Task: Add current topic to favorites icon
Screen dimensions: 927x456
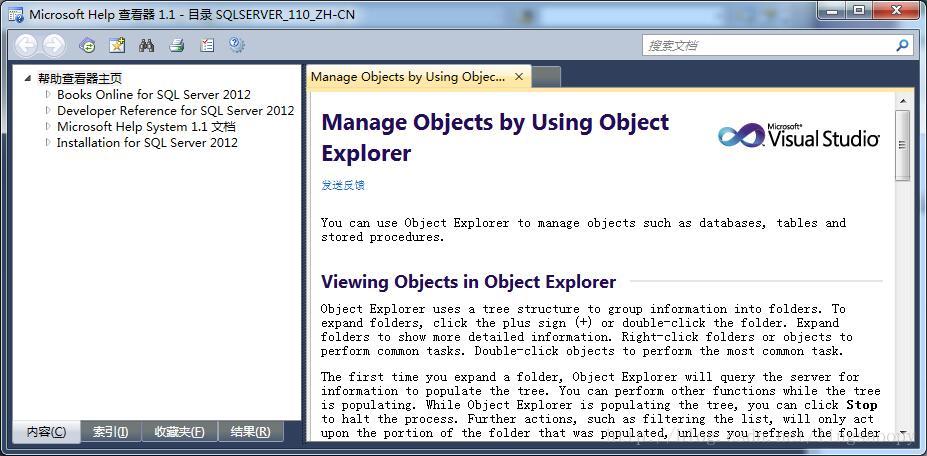Action: pyautogui.click(x=117, y=45)
